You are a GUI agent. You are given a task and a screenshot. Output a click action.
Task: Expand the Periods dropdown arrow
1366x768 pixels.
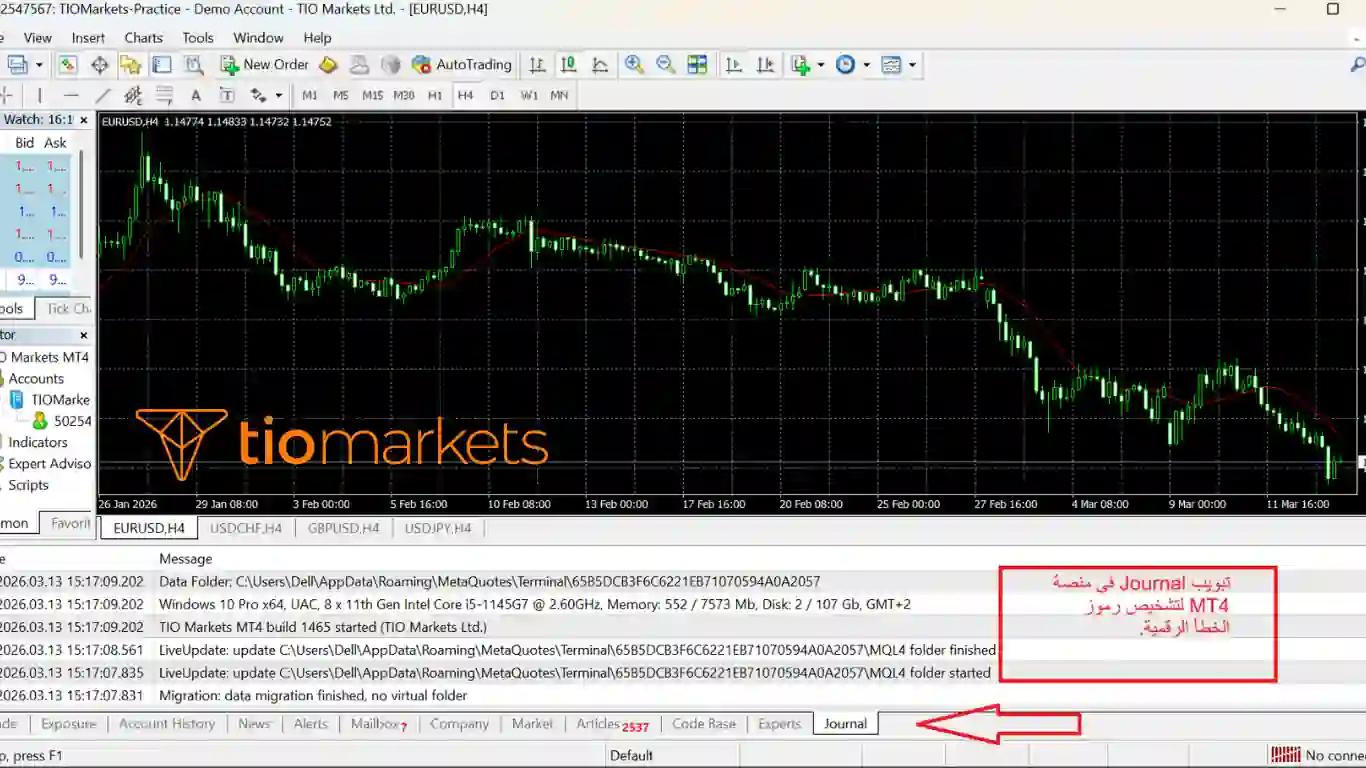pyautogui.click(x=866, y=65)
